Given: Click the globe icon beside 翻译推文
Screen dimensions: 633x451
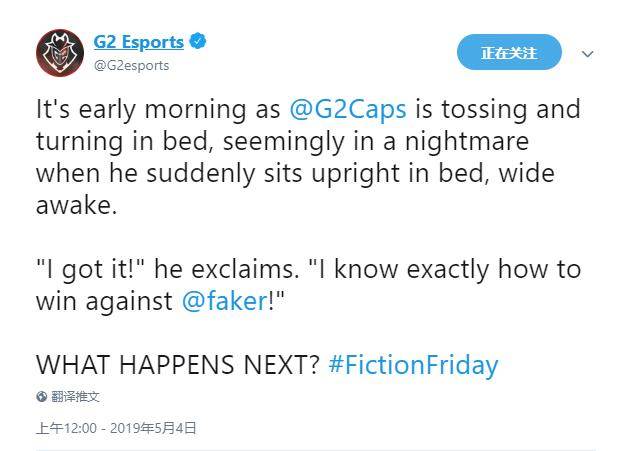Looking at the screenshot, I should click(42, 397).
